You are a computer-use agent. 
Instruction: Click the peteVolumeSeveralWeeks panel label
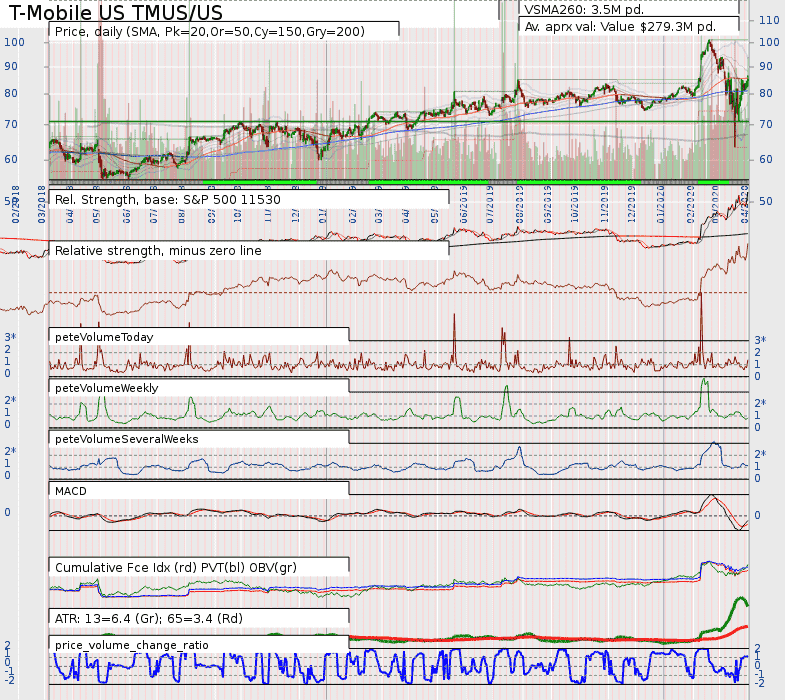point(127,440)
